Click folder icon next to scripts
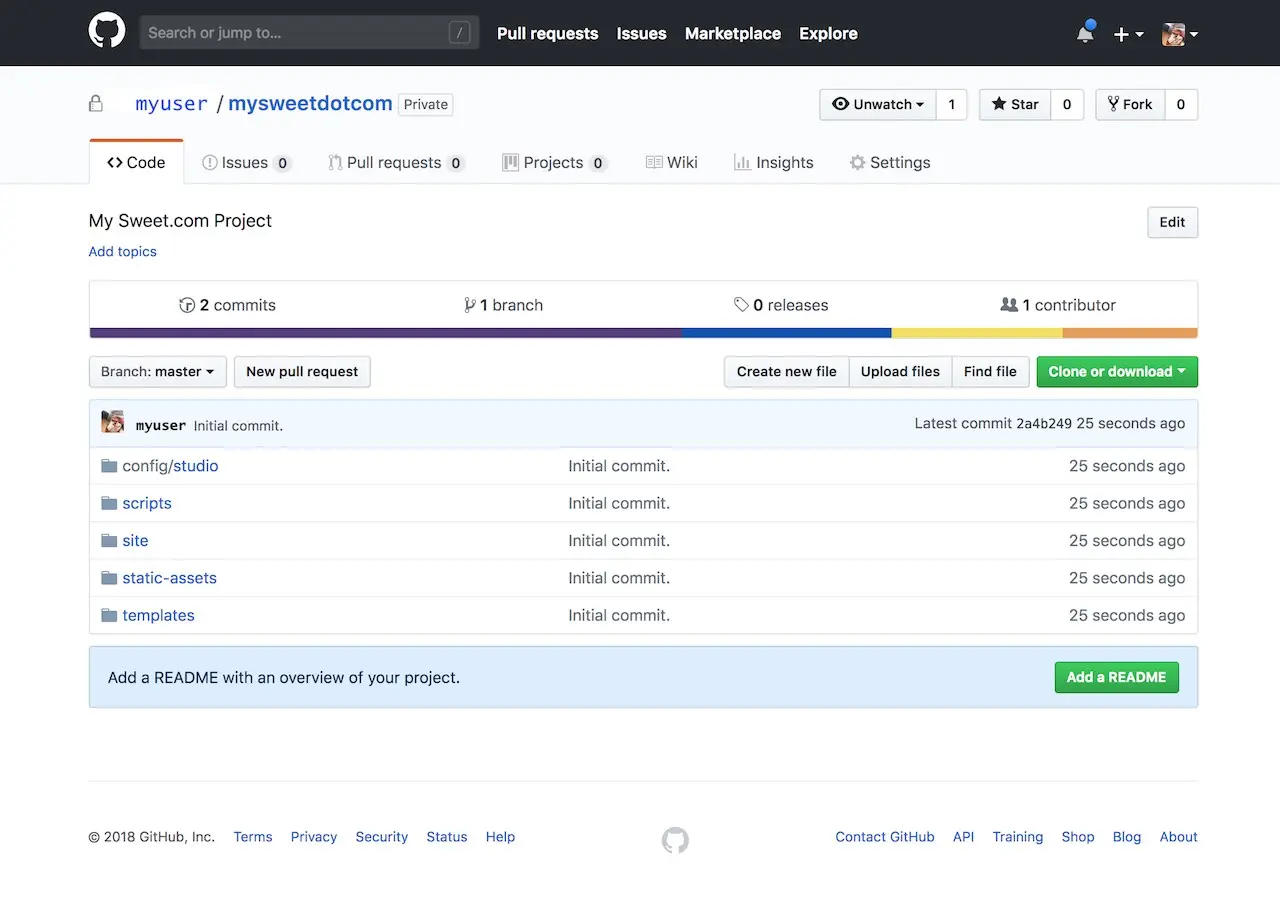The width and height of the screenshot is (1280, 905). (x=109, y=503)
